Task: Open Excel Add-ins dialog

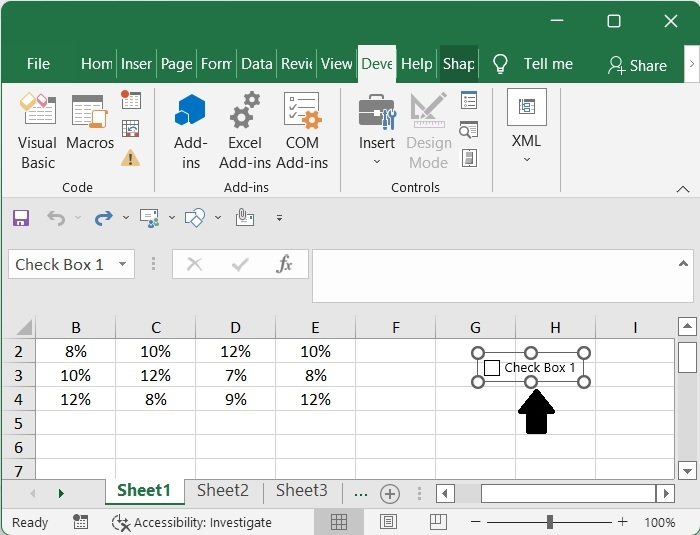Action: pyautogui.click(x=245, y=131)
